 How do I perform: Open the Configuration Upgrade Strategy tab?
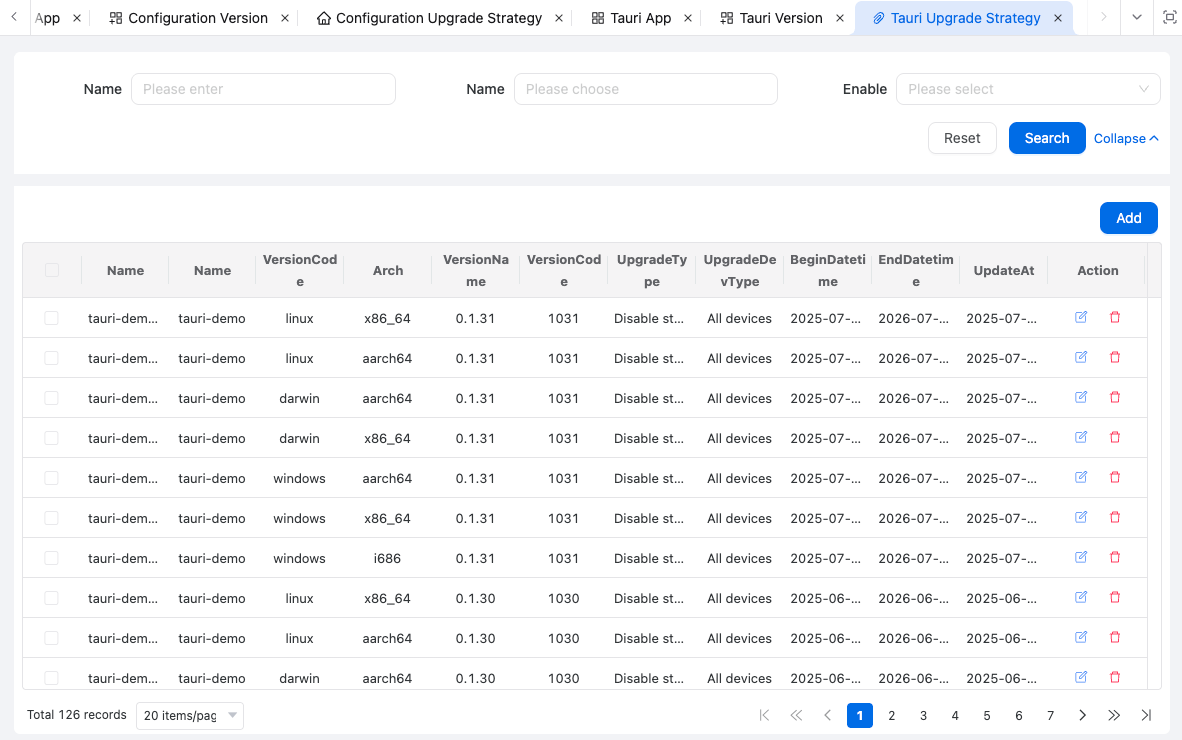[x=438, y=18]
